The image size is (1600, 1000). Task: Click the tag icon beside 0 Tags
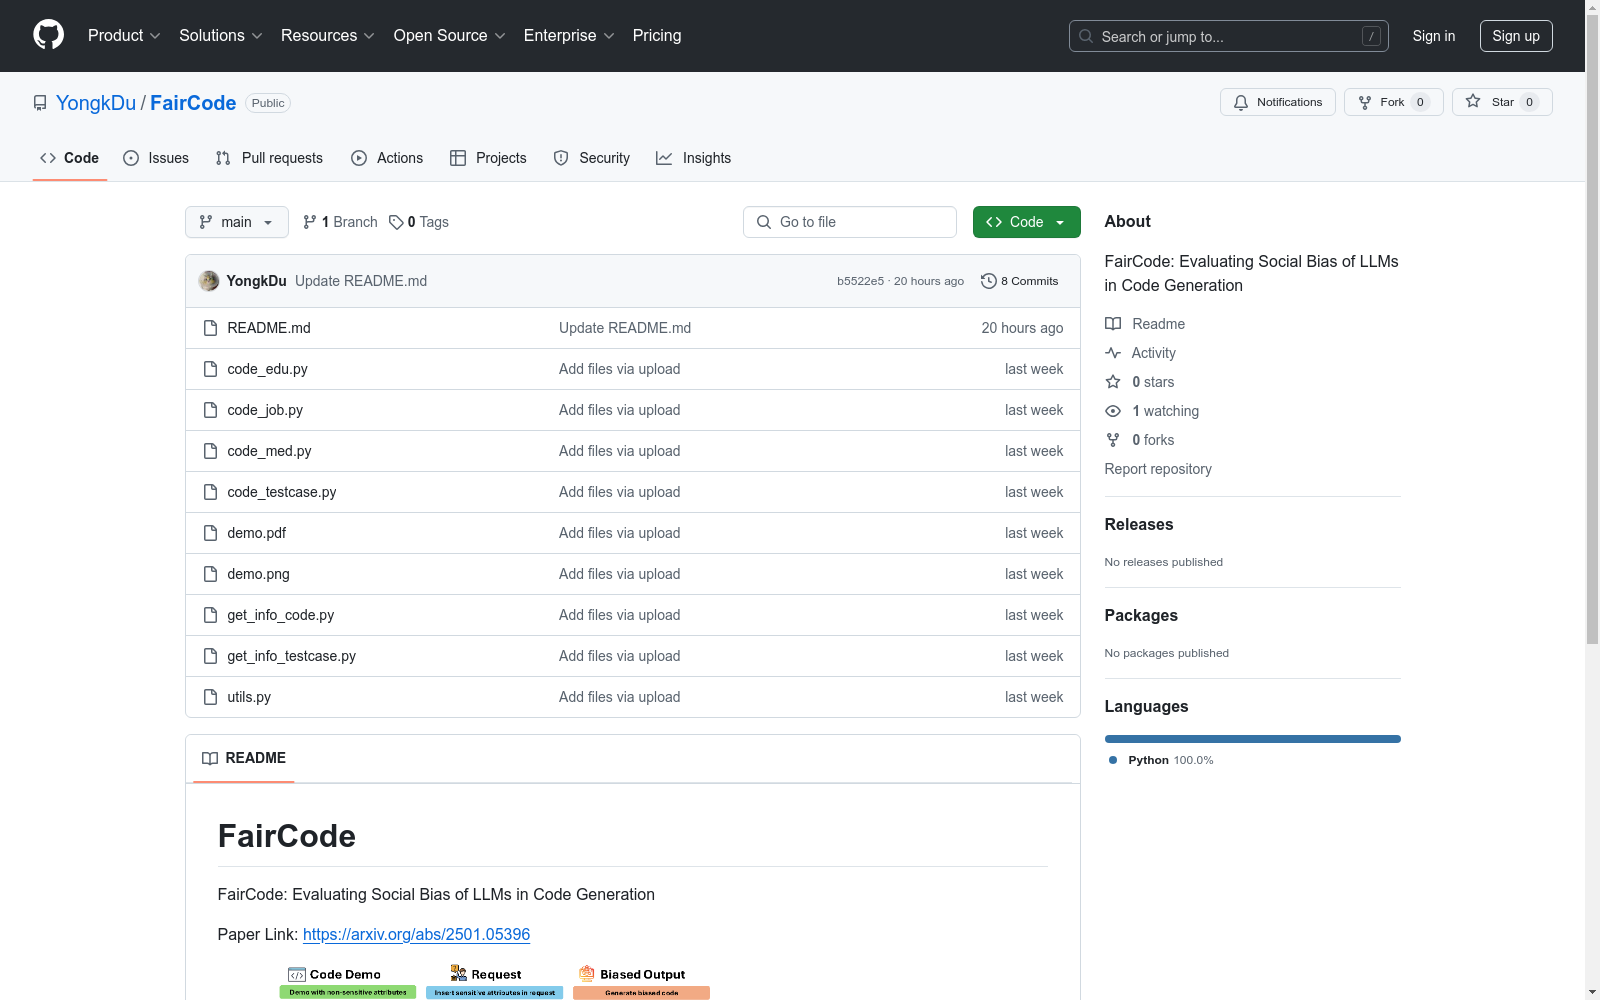tap(396, 222)
